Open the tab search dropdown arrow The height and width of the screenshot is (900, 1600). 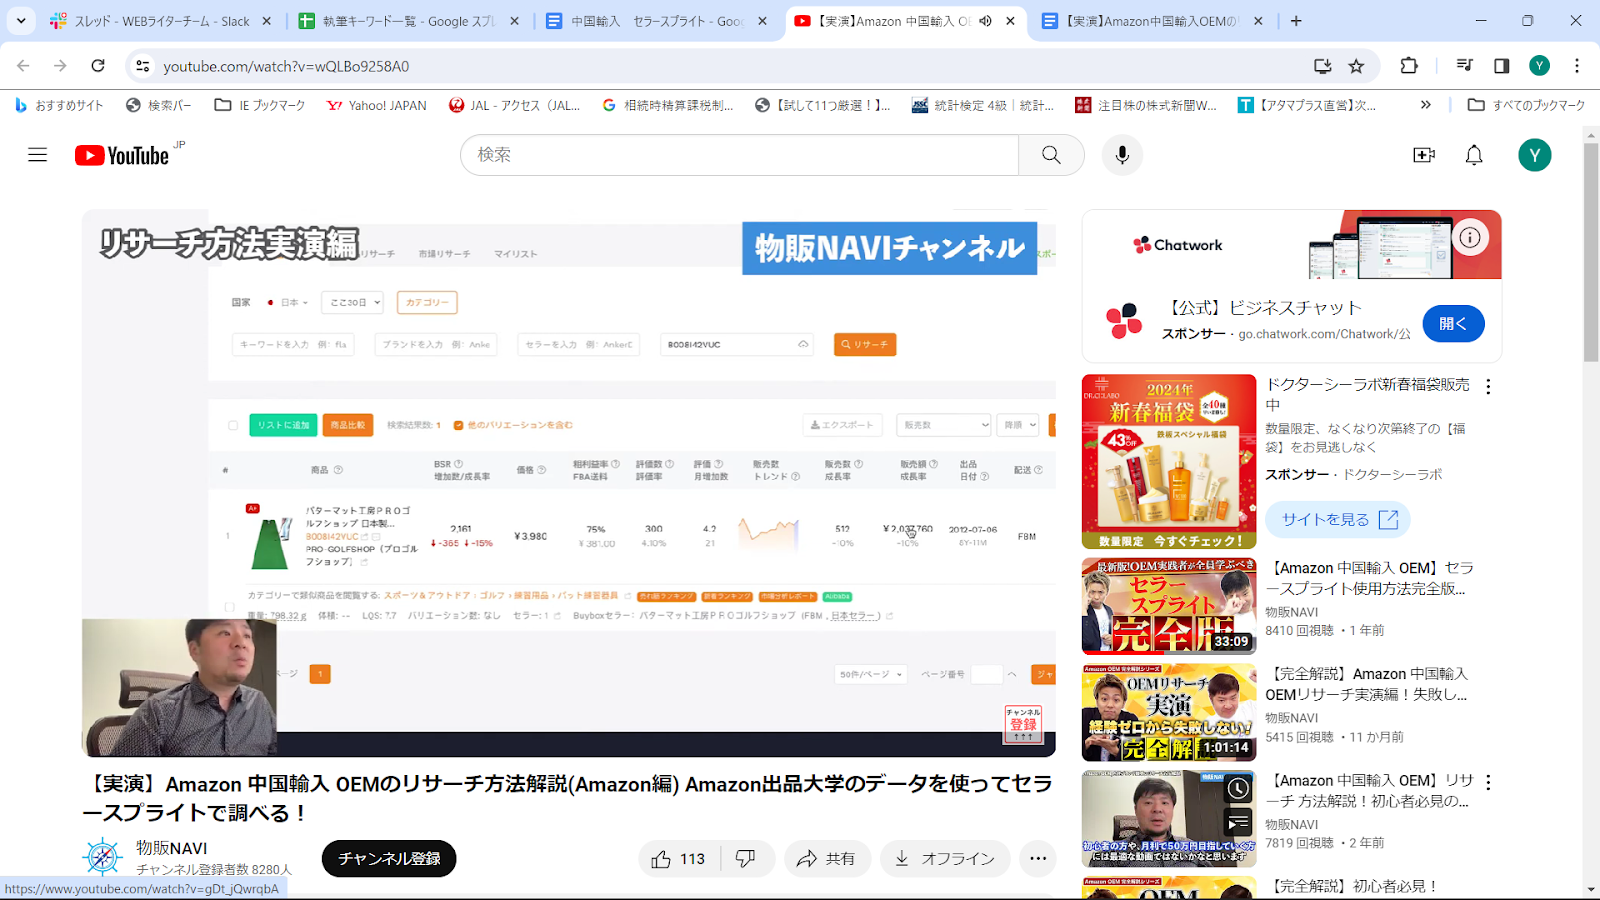(21, 21)
